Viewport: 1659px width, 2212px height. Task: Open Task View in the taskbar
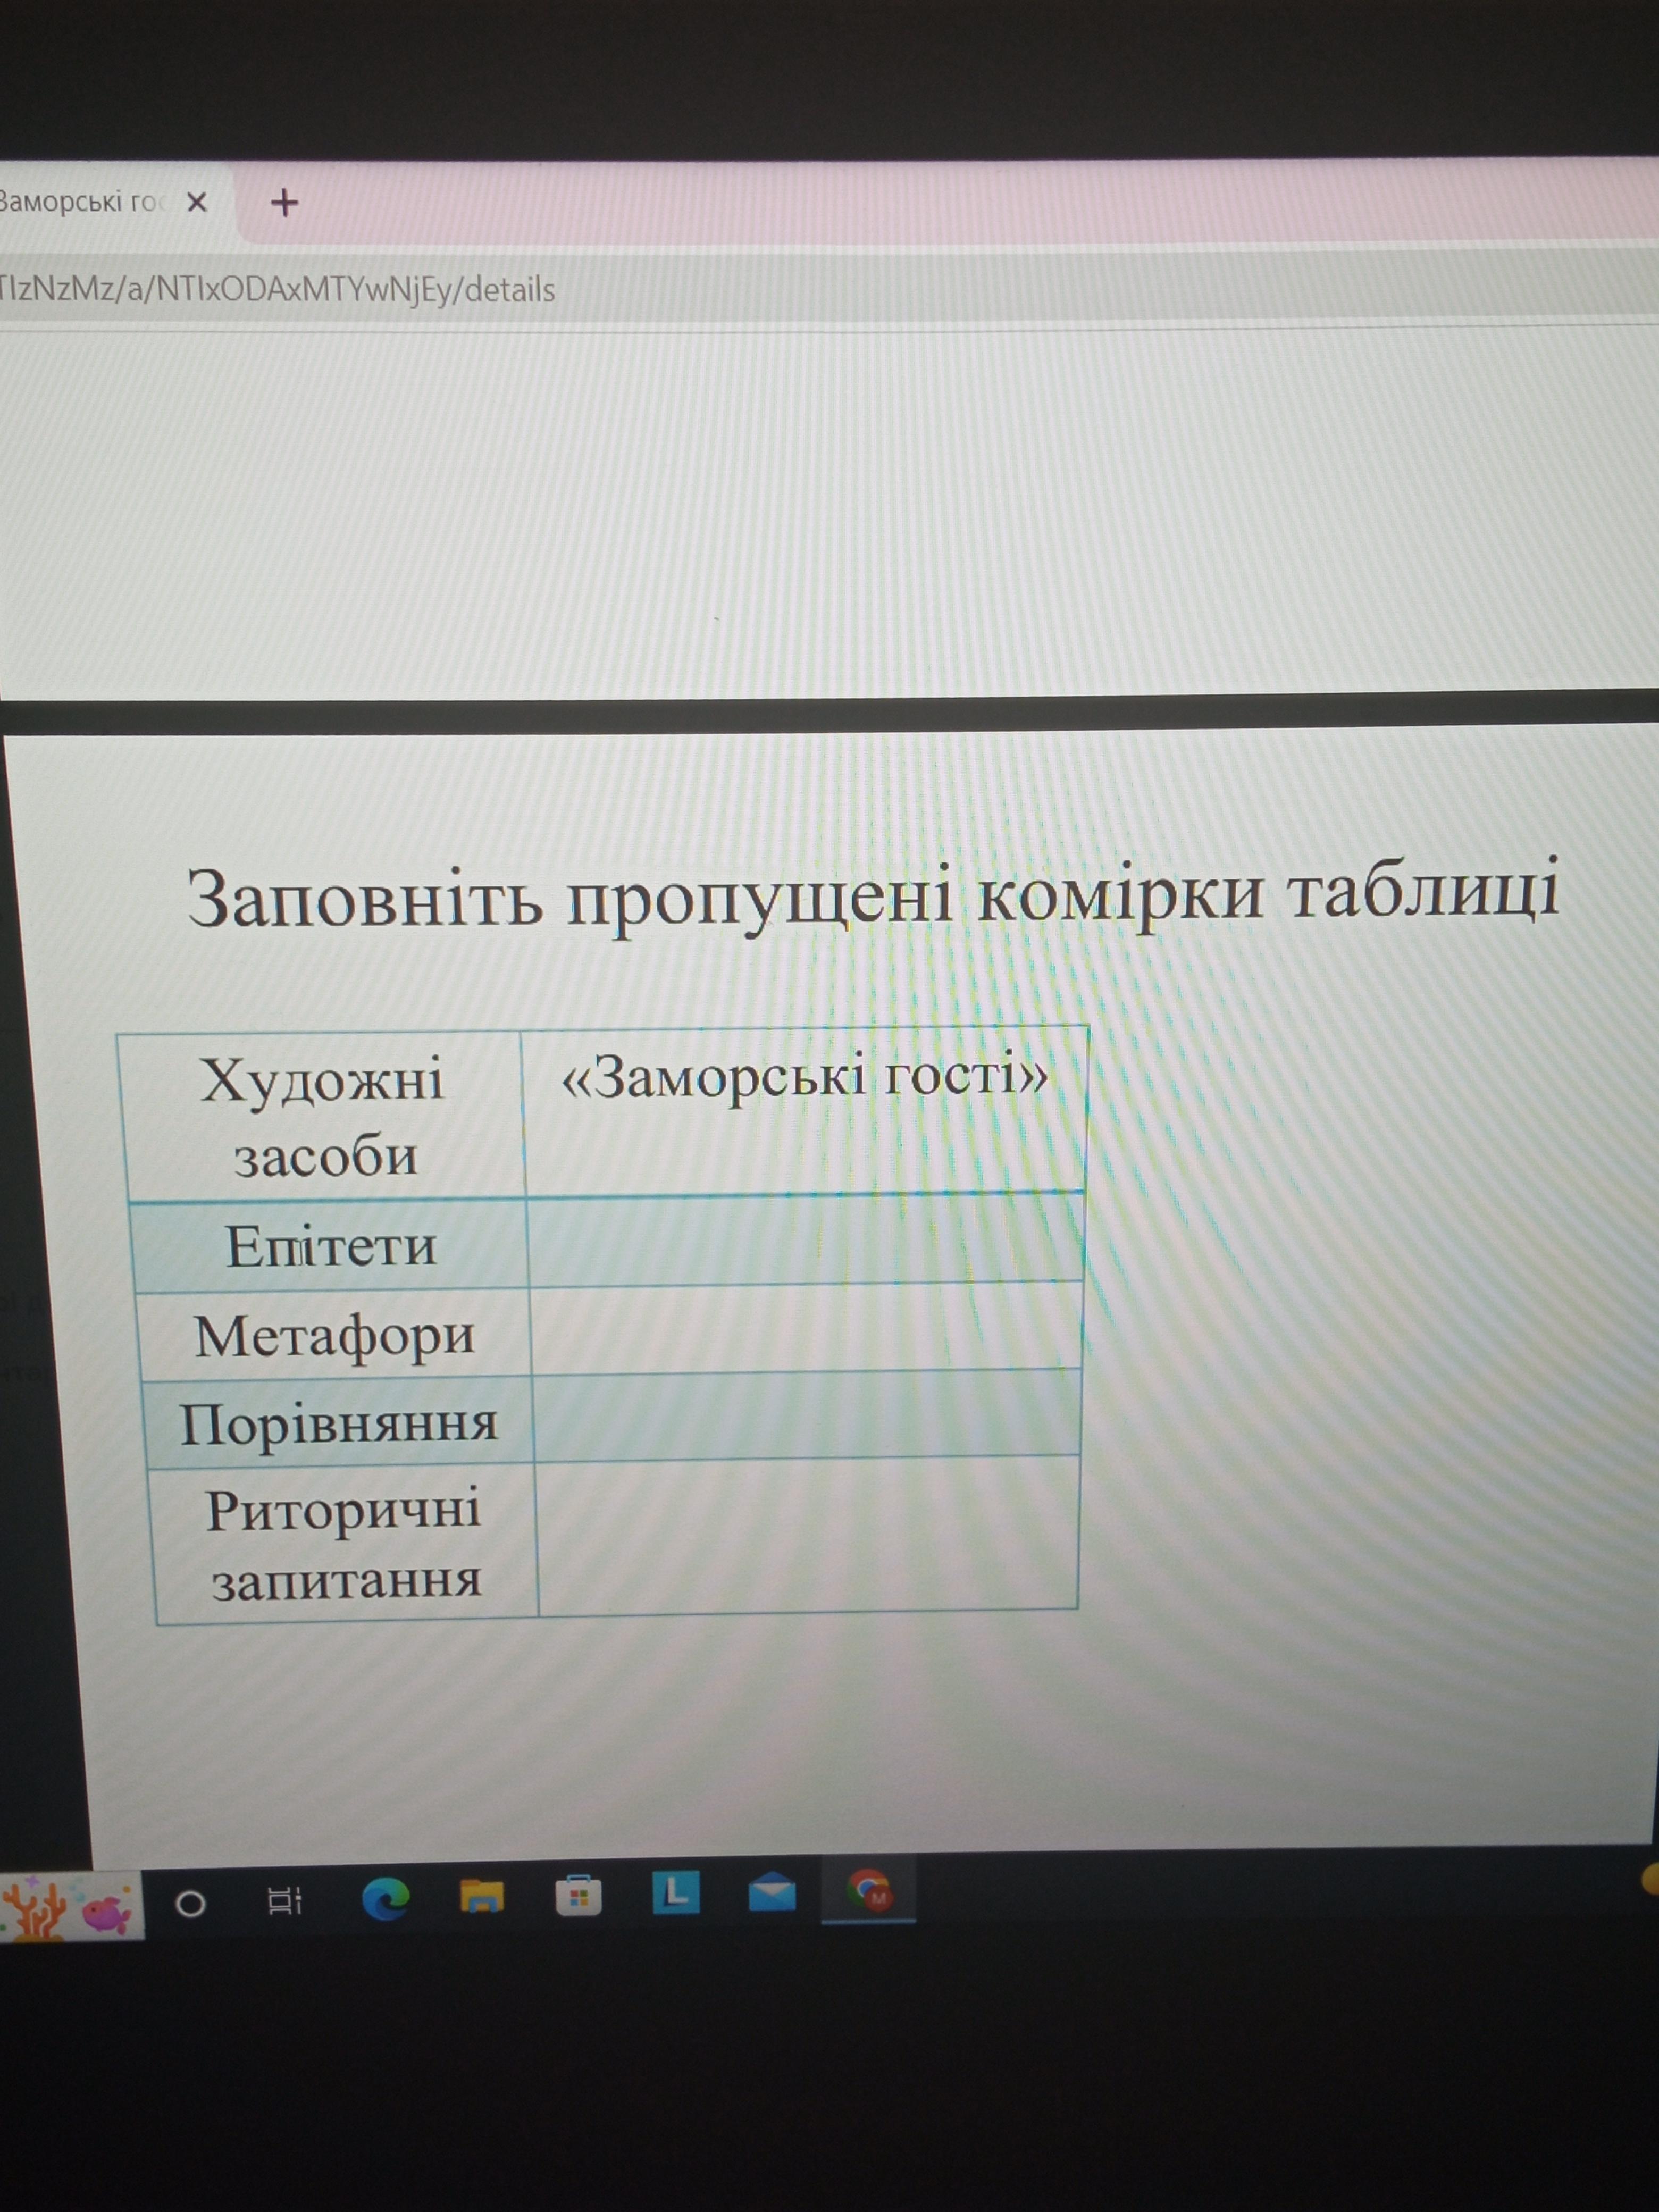[x=285, y=1900]
